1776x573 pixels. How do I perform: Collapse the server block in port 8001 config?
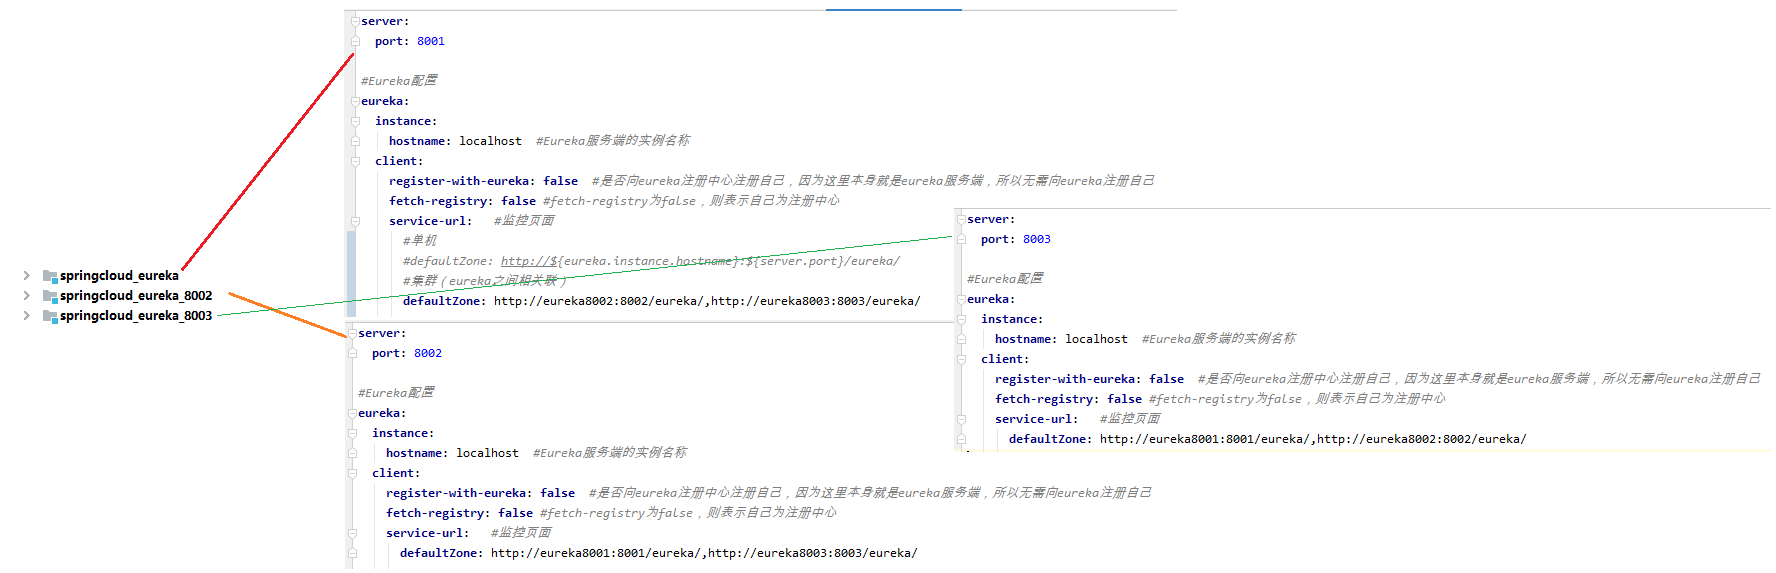(x=355, y=21)
